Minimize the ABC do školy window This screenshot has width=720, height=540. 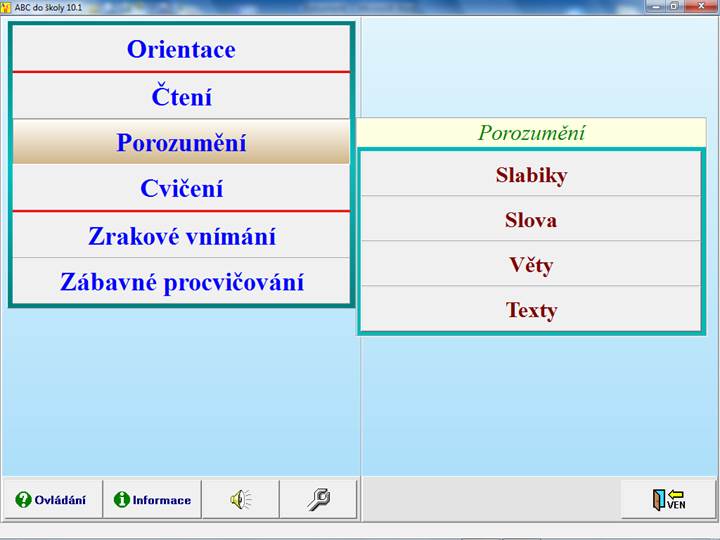pos(655,6)
